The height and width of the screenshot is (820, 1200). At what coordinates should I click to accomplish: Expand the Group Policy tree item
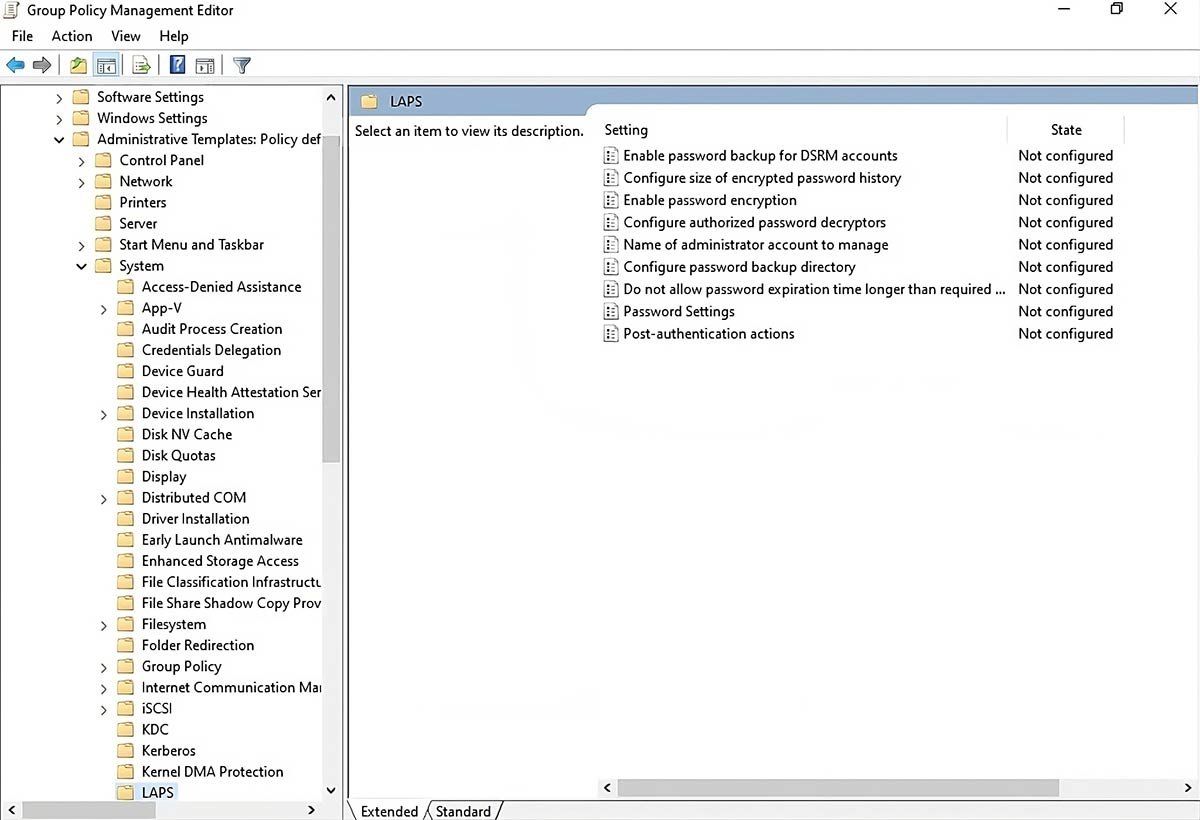pyautogui.click(x=103, y=666)
